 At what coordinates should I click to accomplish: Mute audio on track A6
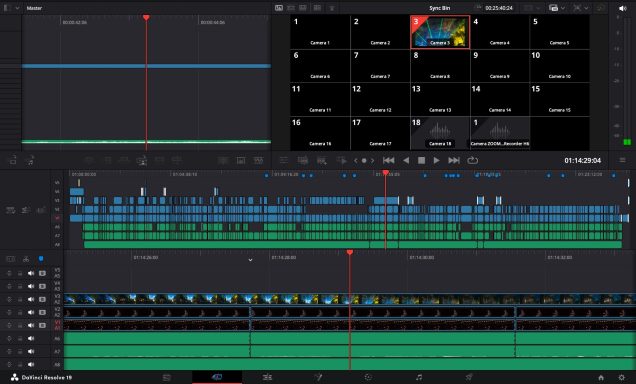coord(31,338)
